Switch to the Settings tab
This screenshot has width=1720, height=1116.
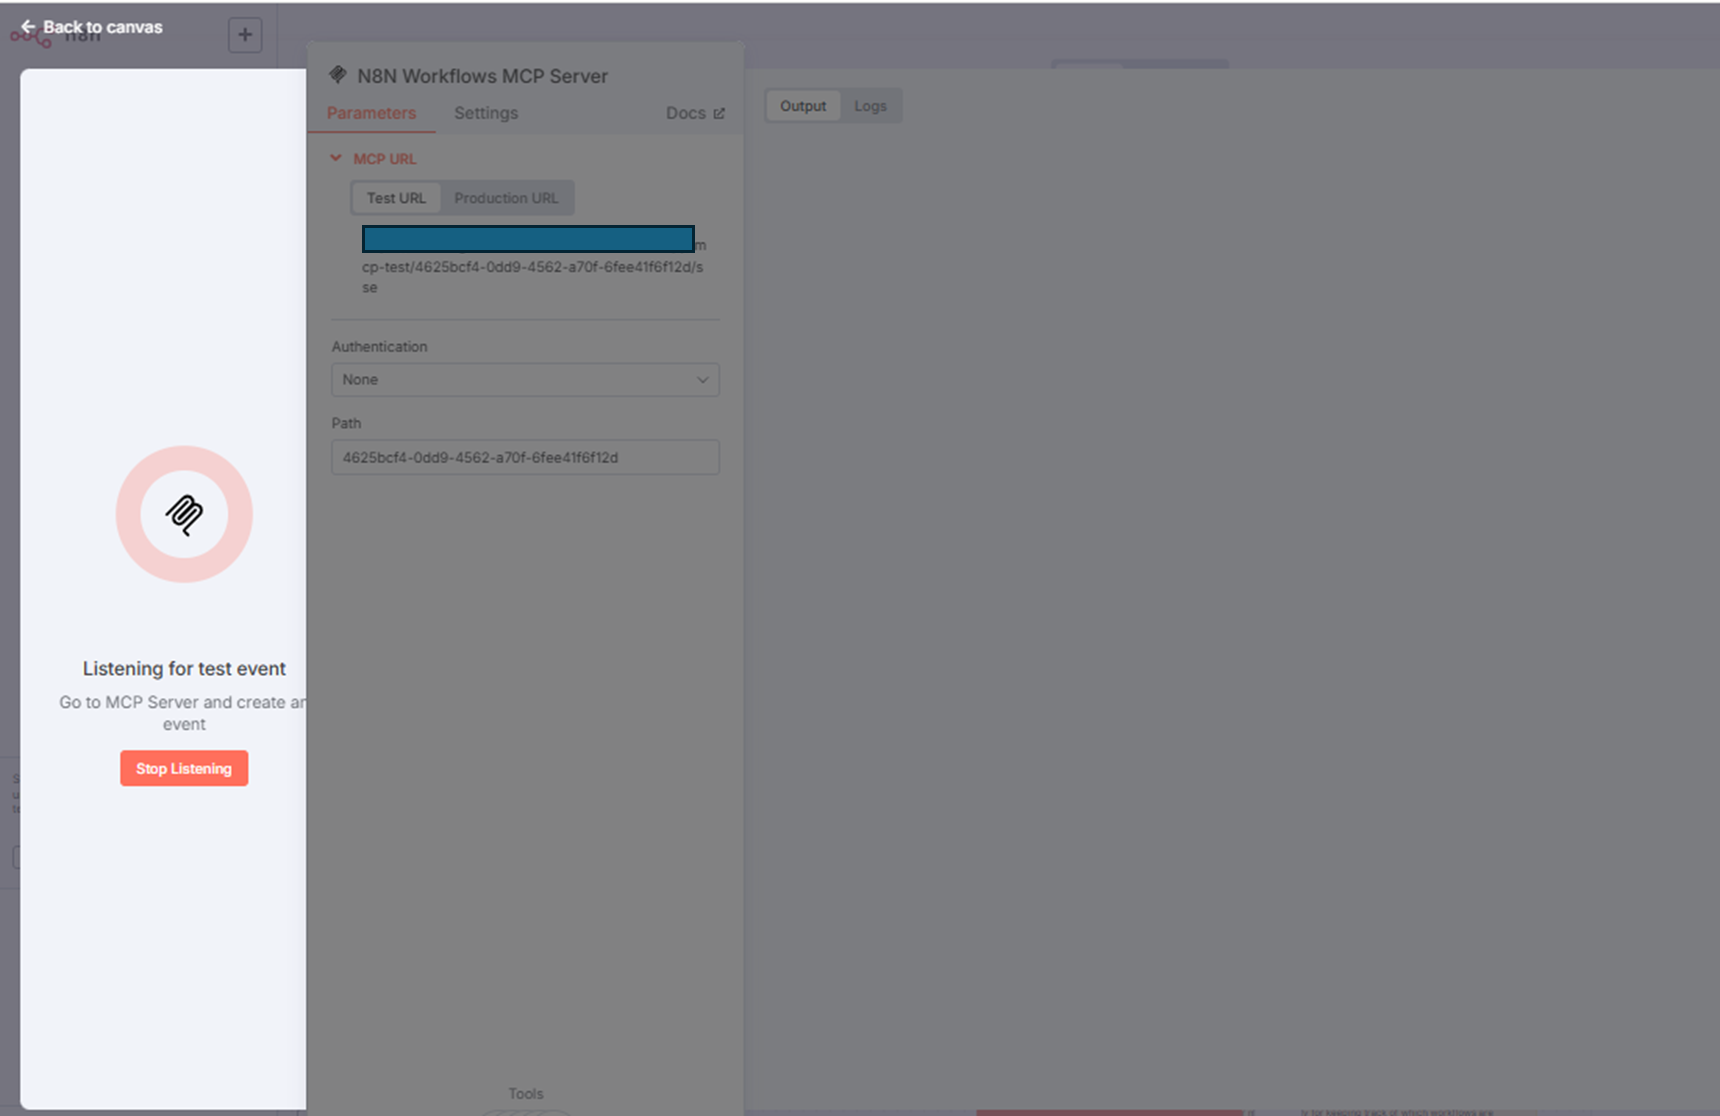pos(486,113)
